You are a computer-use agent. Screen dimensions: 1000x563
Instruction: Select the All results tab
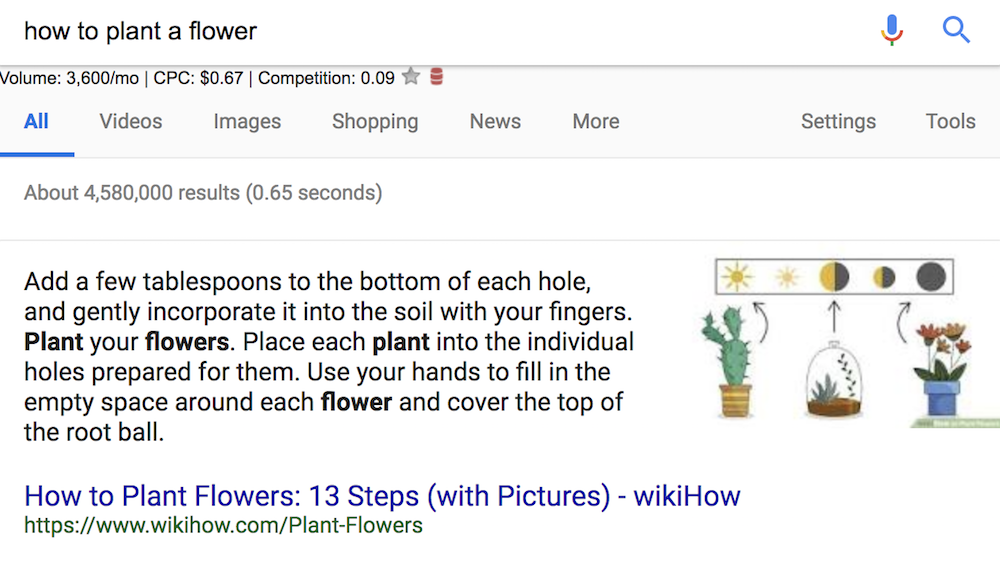[37, 121]
